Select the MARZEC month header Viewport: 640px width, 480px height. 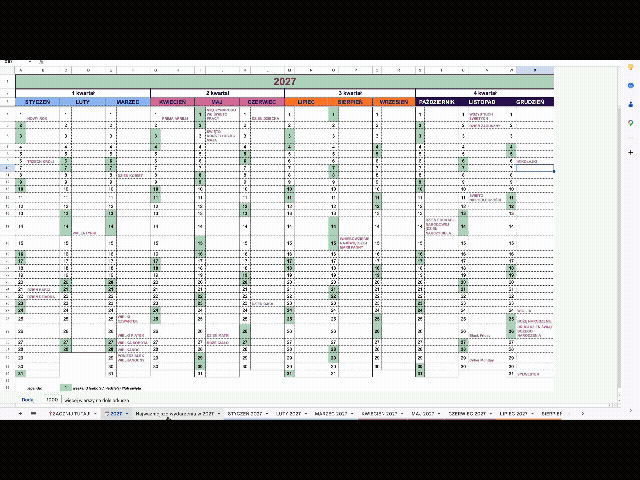point(128,102)
